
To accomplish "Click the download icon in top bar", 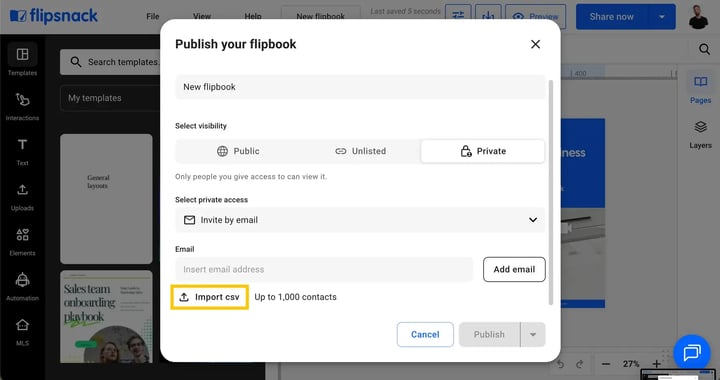I will 488,16.
